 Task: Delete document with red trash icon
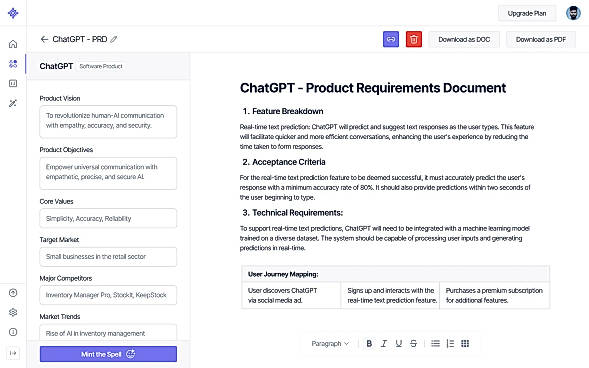pos(414,39)
